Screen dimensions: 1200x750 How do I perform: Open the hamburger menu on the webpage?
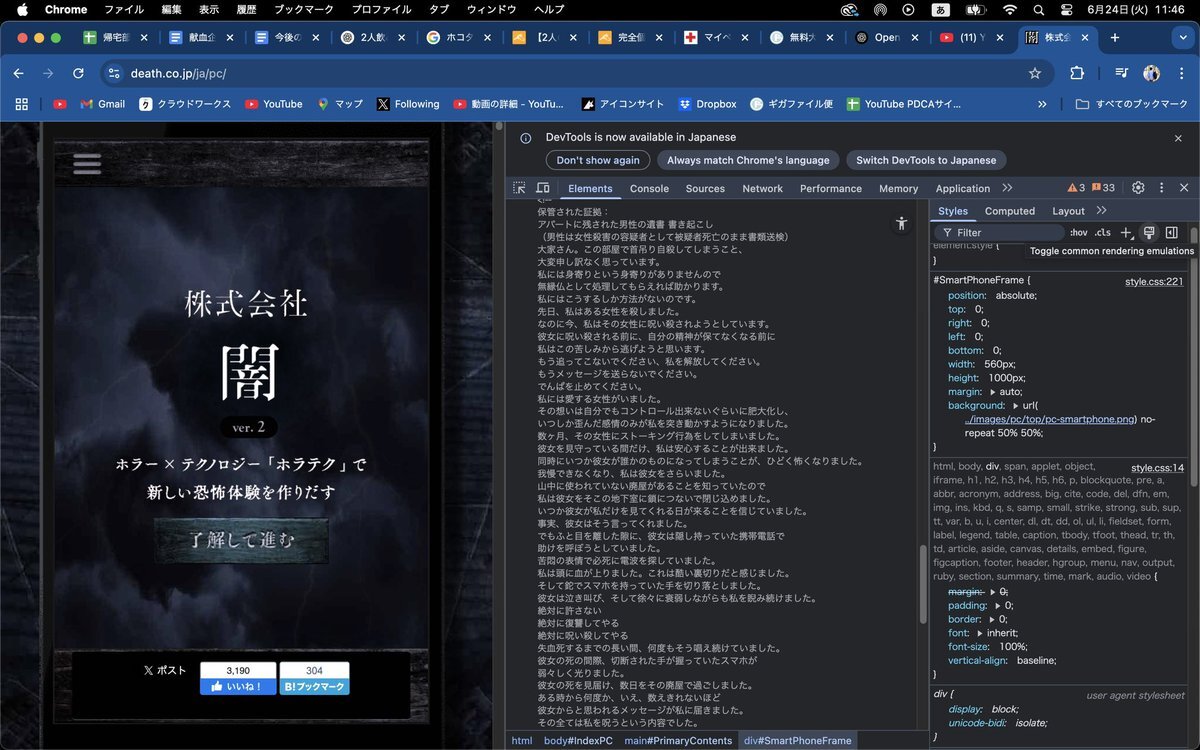(x=87, y=164)
